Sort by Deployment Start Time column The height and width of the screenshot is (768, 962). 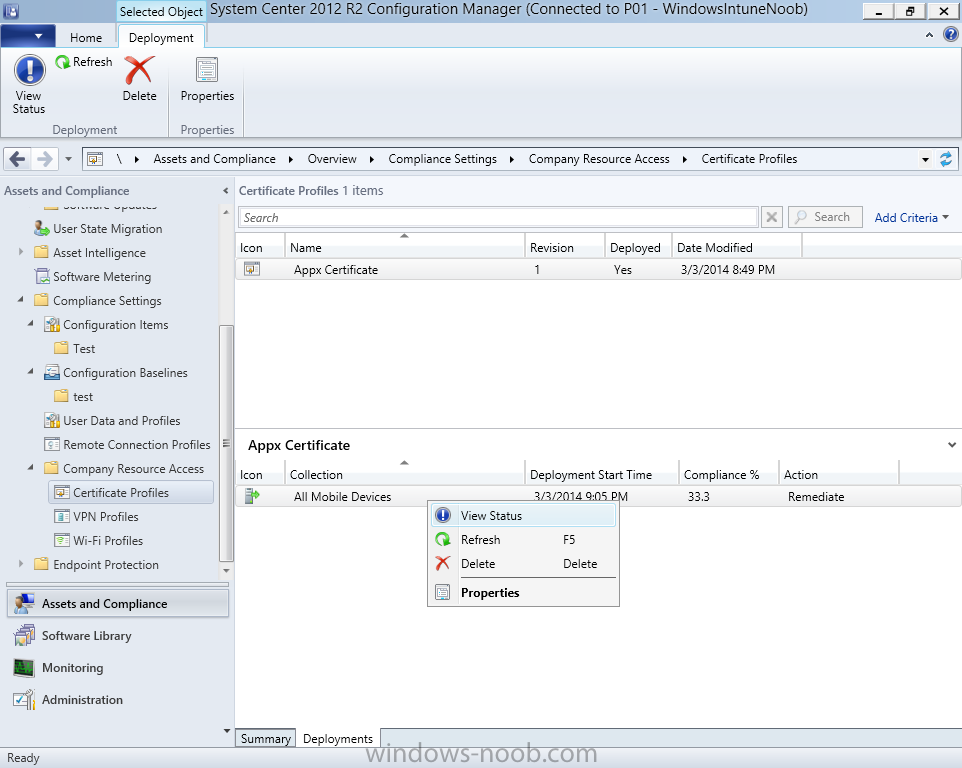point(601,474)
